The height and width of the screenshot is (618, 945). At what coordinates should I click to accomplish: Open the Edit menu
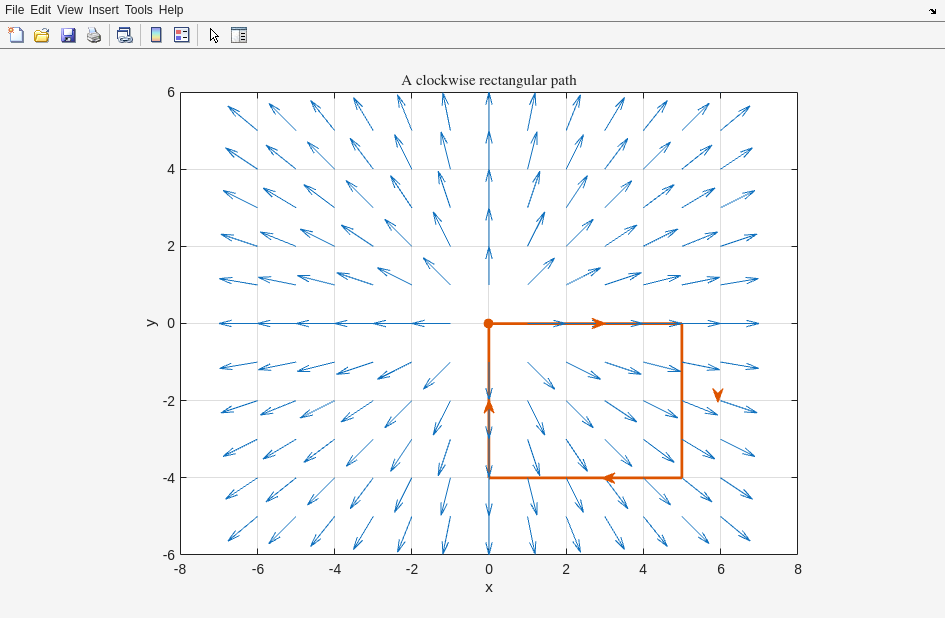pos(40,10)
